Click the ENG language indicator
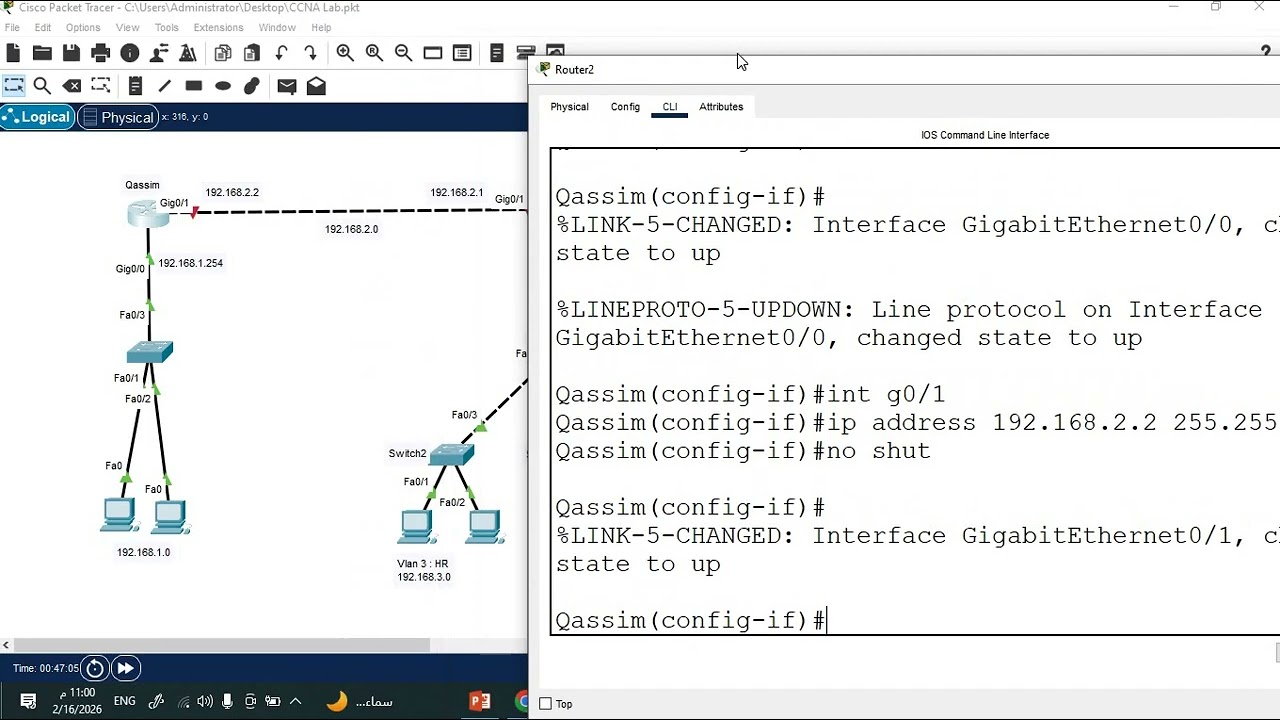Image resolution: width=1280 pixels, height=720 pixels. click(x=125, y=701)
